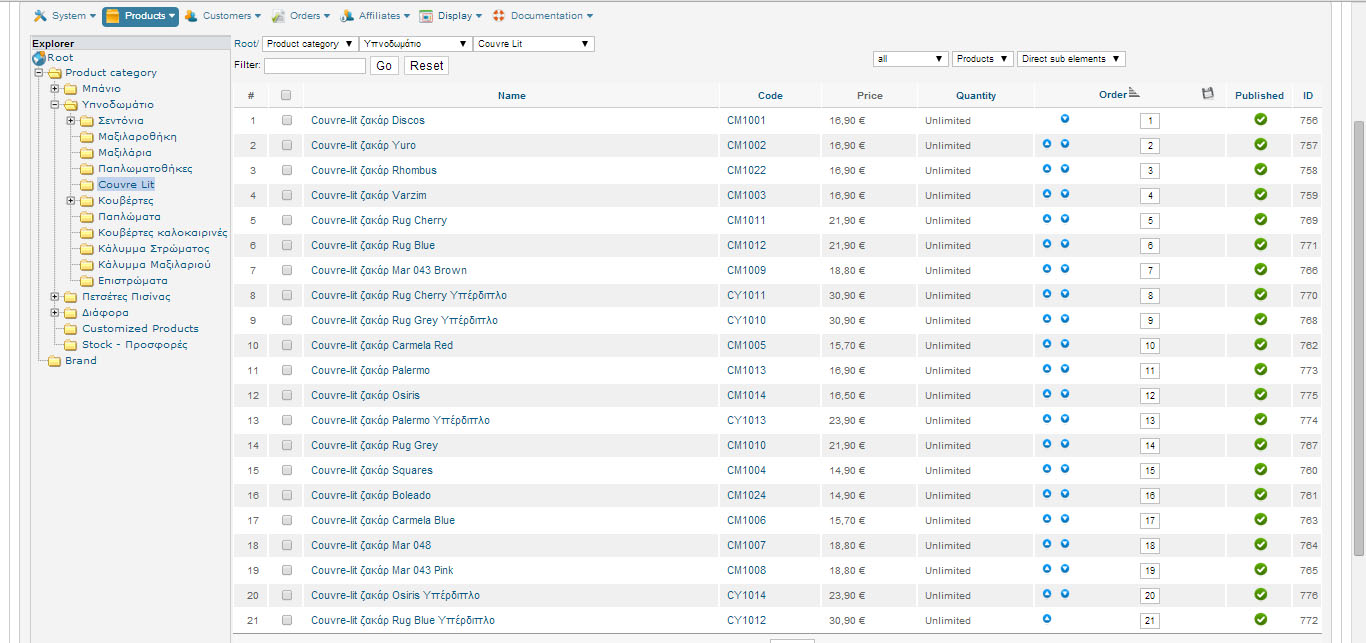
Task: Expand the Μπάνιο folder in the tree
Action: pyautogui.click(x=56, y=89)
